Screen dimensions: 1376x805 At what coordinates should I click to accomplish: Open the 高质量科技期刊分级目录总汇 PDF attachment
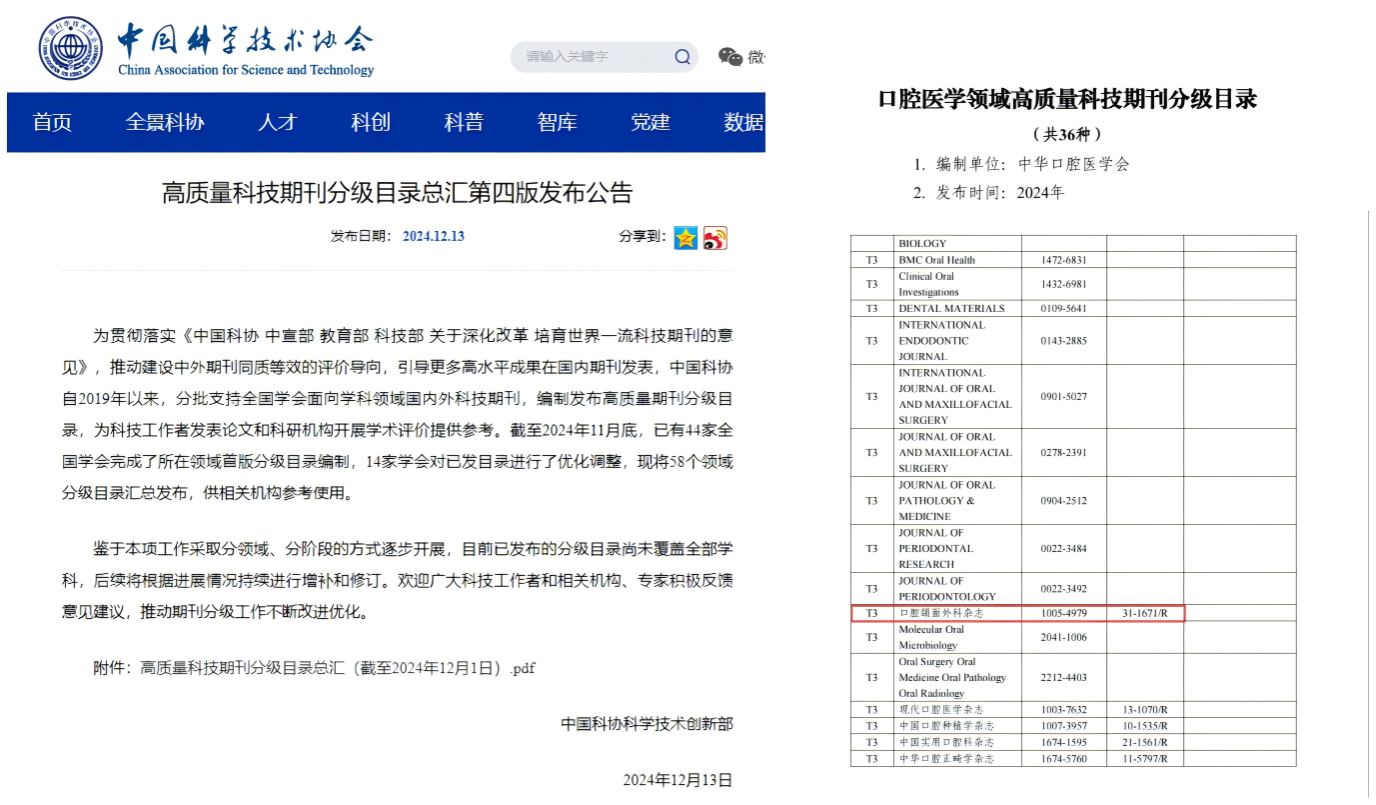338,667
